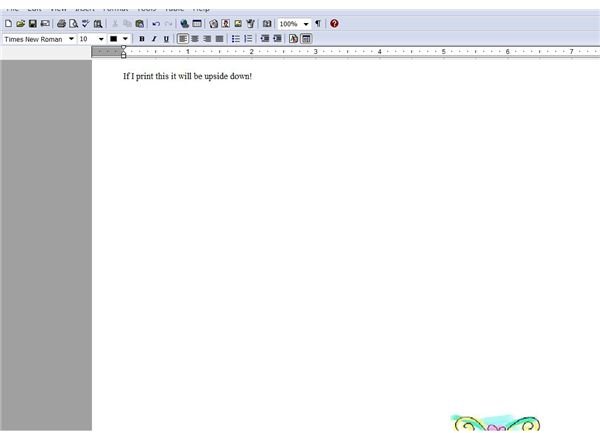The image size is (600, 433).
Task: Redo the last undone action
Action: point(168,24)
